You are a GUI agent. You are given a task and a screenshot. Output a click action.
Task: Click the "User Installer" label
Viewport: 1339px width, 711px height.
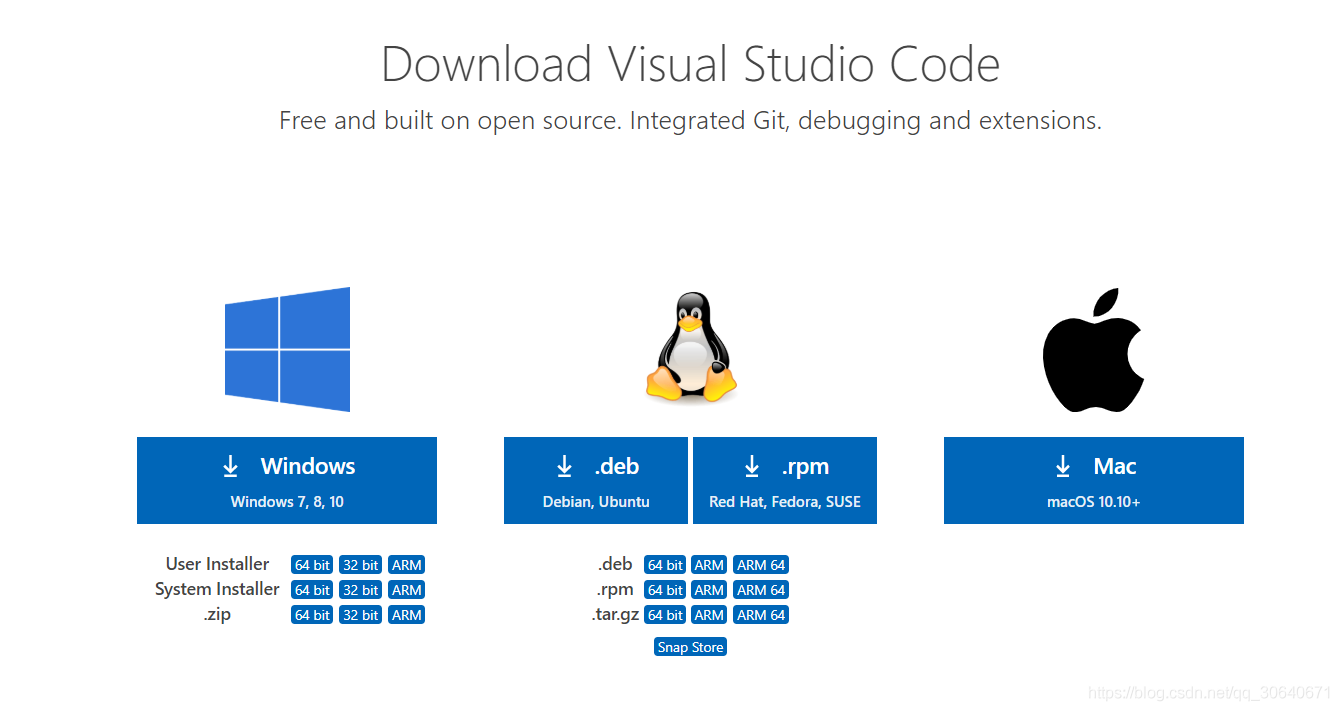pyautogui.click(x=217, y=564)
